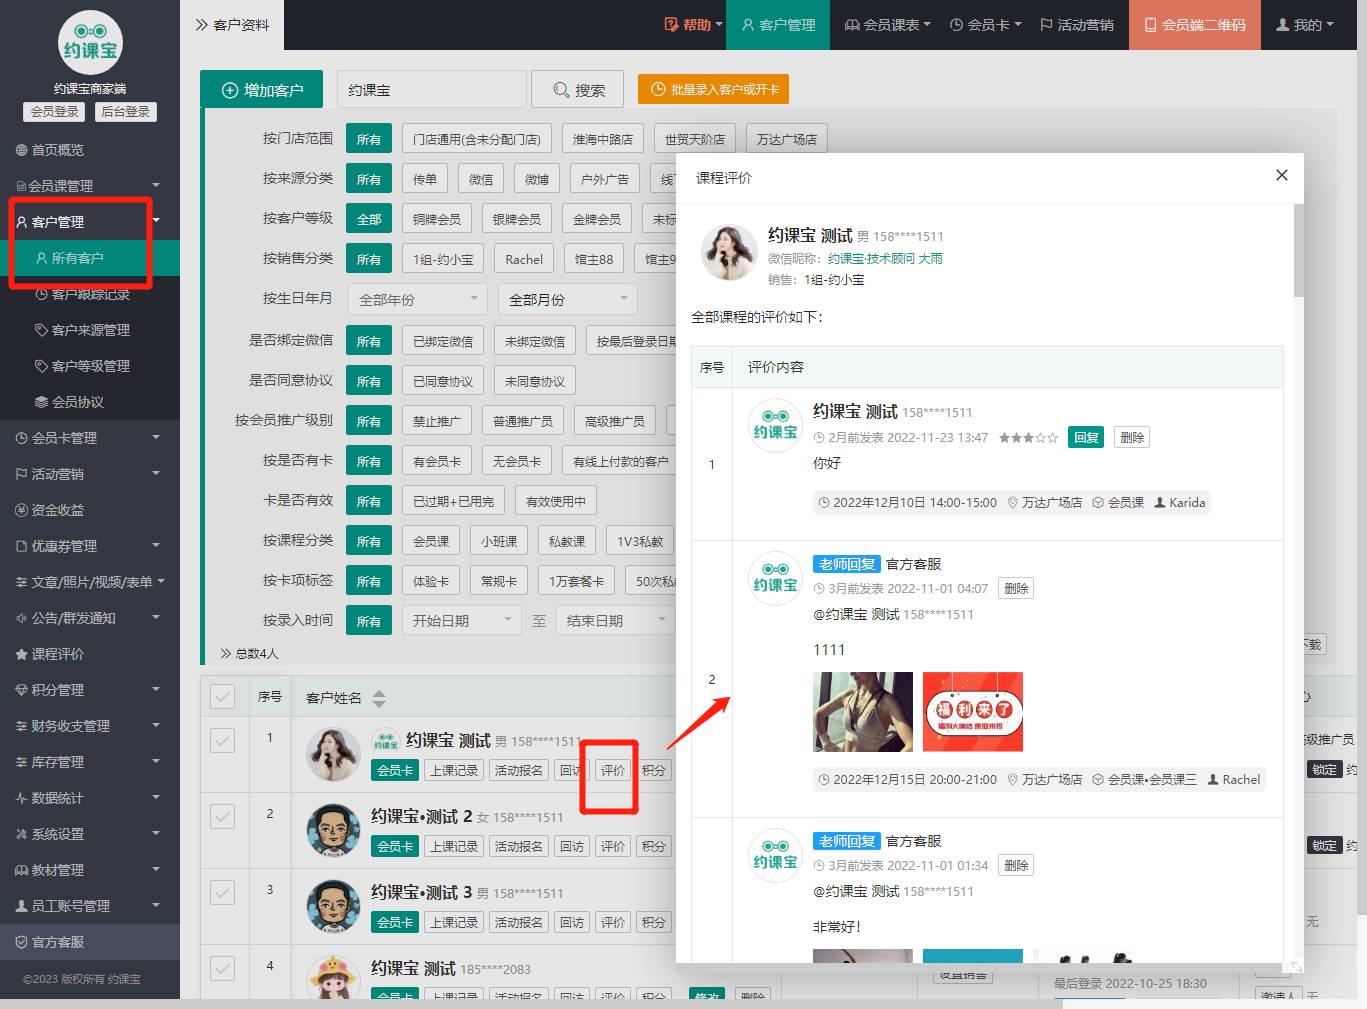This screenshot has width=1367, height=1009.
Task: Filter course type by 私教课
Action: click(567, 541)
